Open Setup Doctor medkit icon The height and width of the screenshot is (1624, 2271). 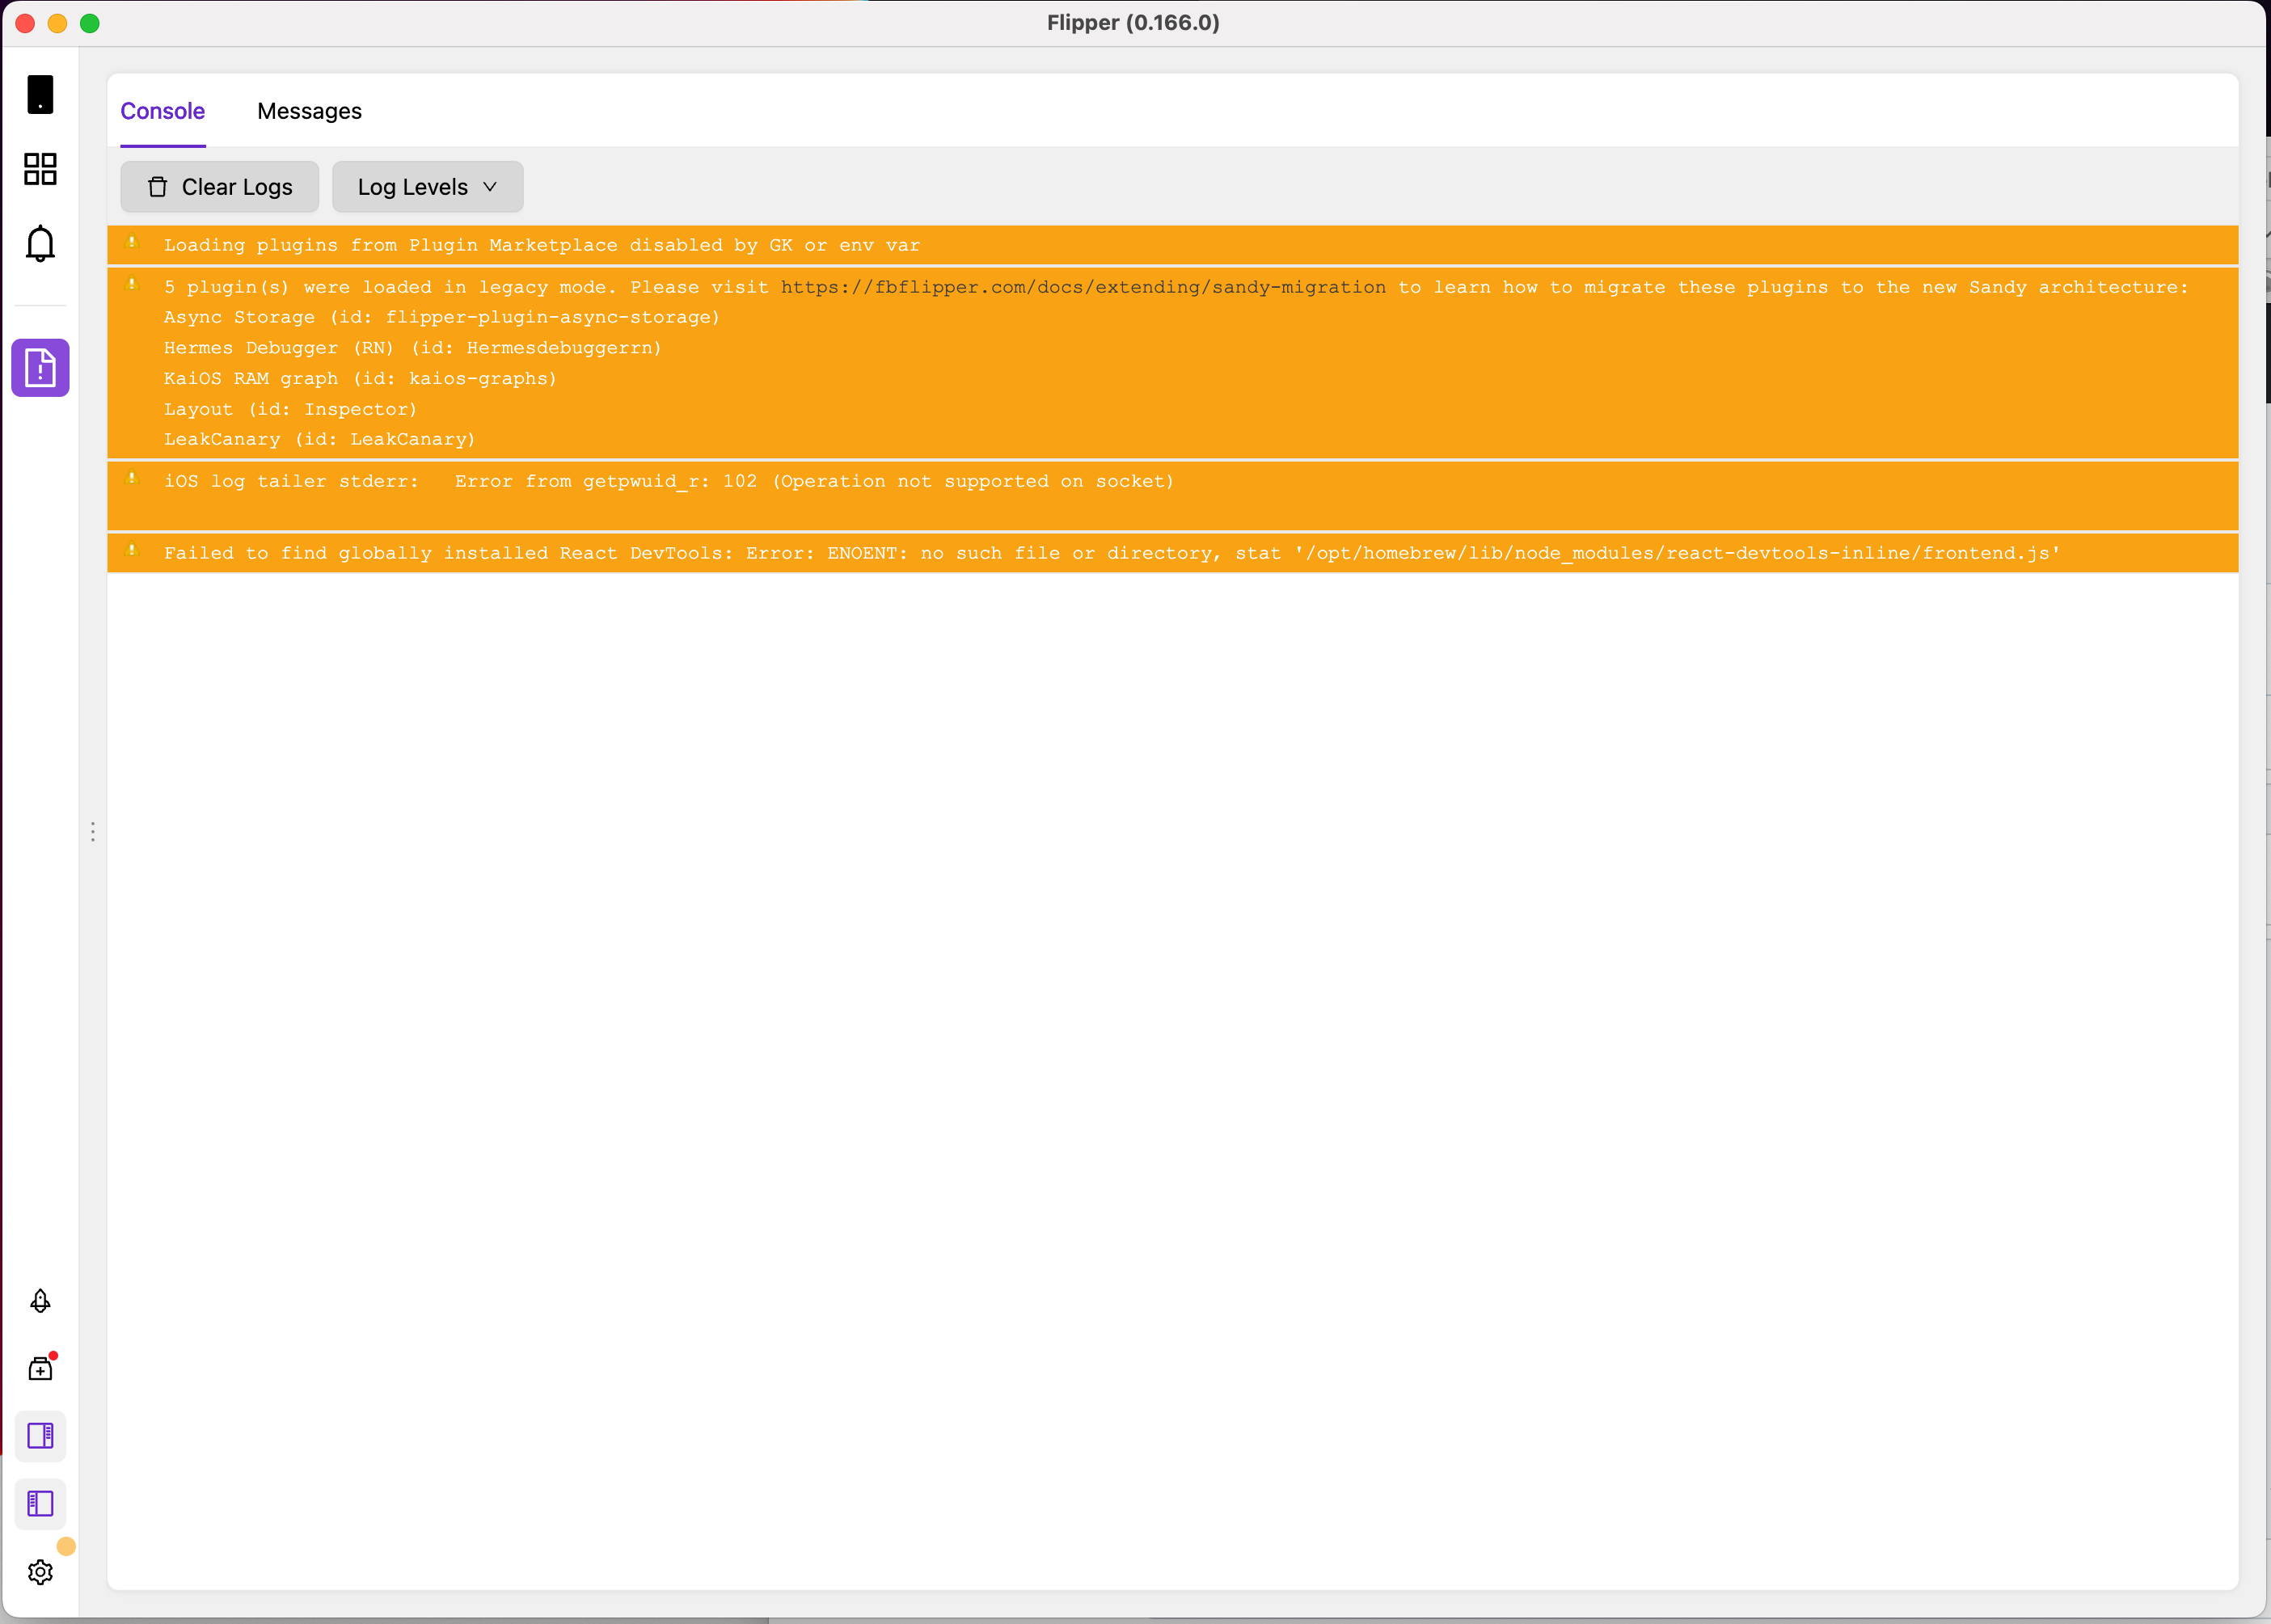(40, 1369)
